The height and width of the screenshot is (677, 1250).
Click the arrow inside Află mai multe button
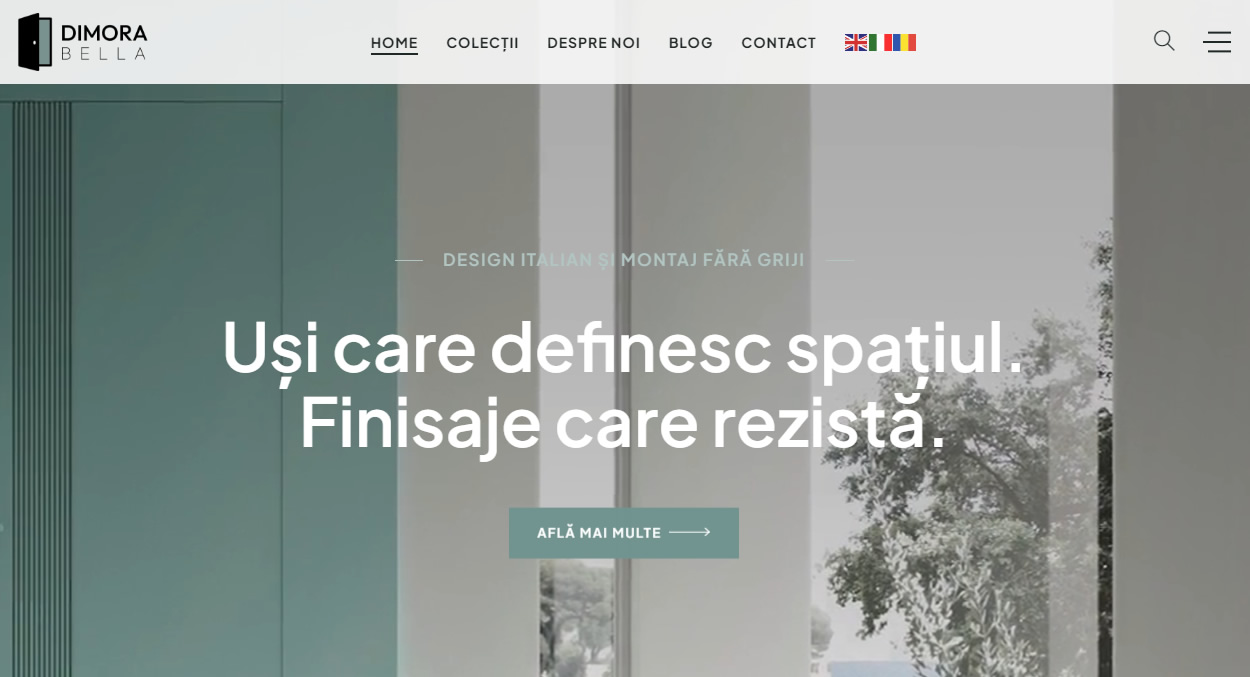coord(690,533)
